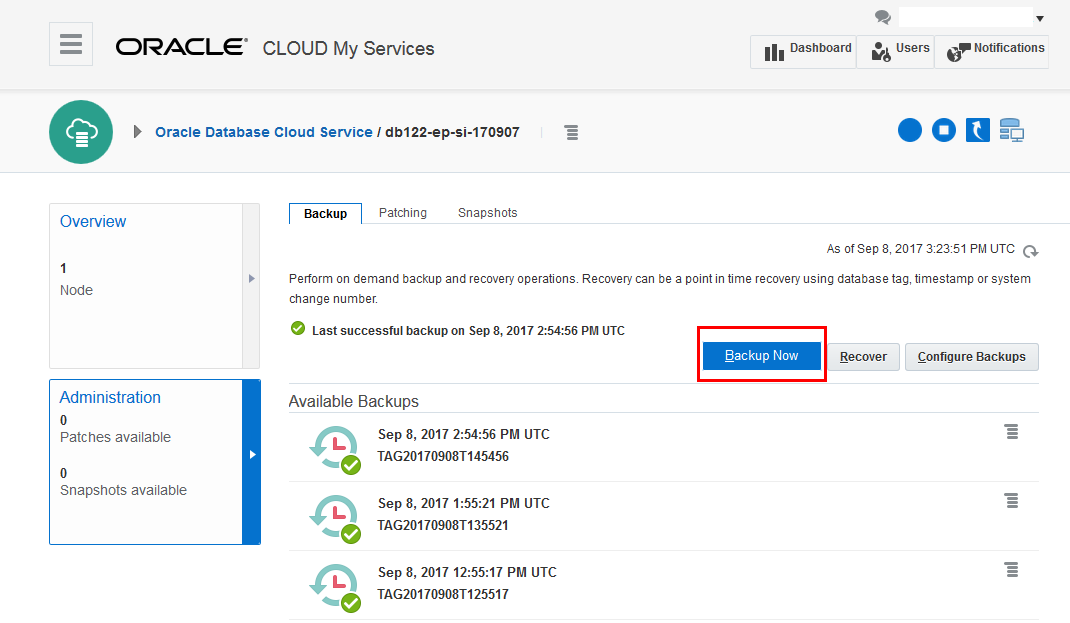Open the menu for backup TAG20170908T135521

pyautogui.click(x=1011, y=500)
